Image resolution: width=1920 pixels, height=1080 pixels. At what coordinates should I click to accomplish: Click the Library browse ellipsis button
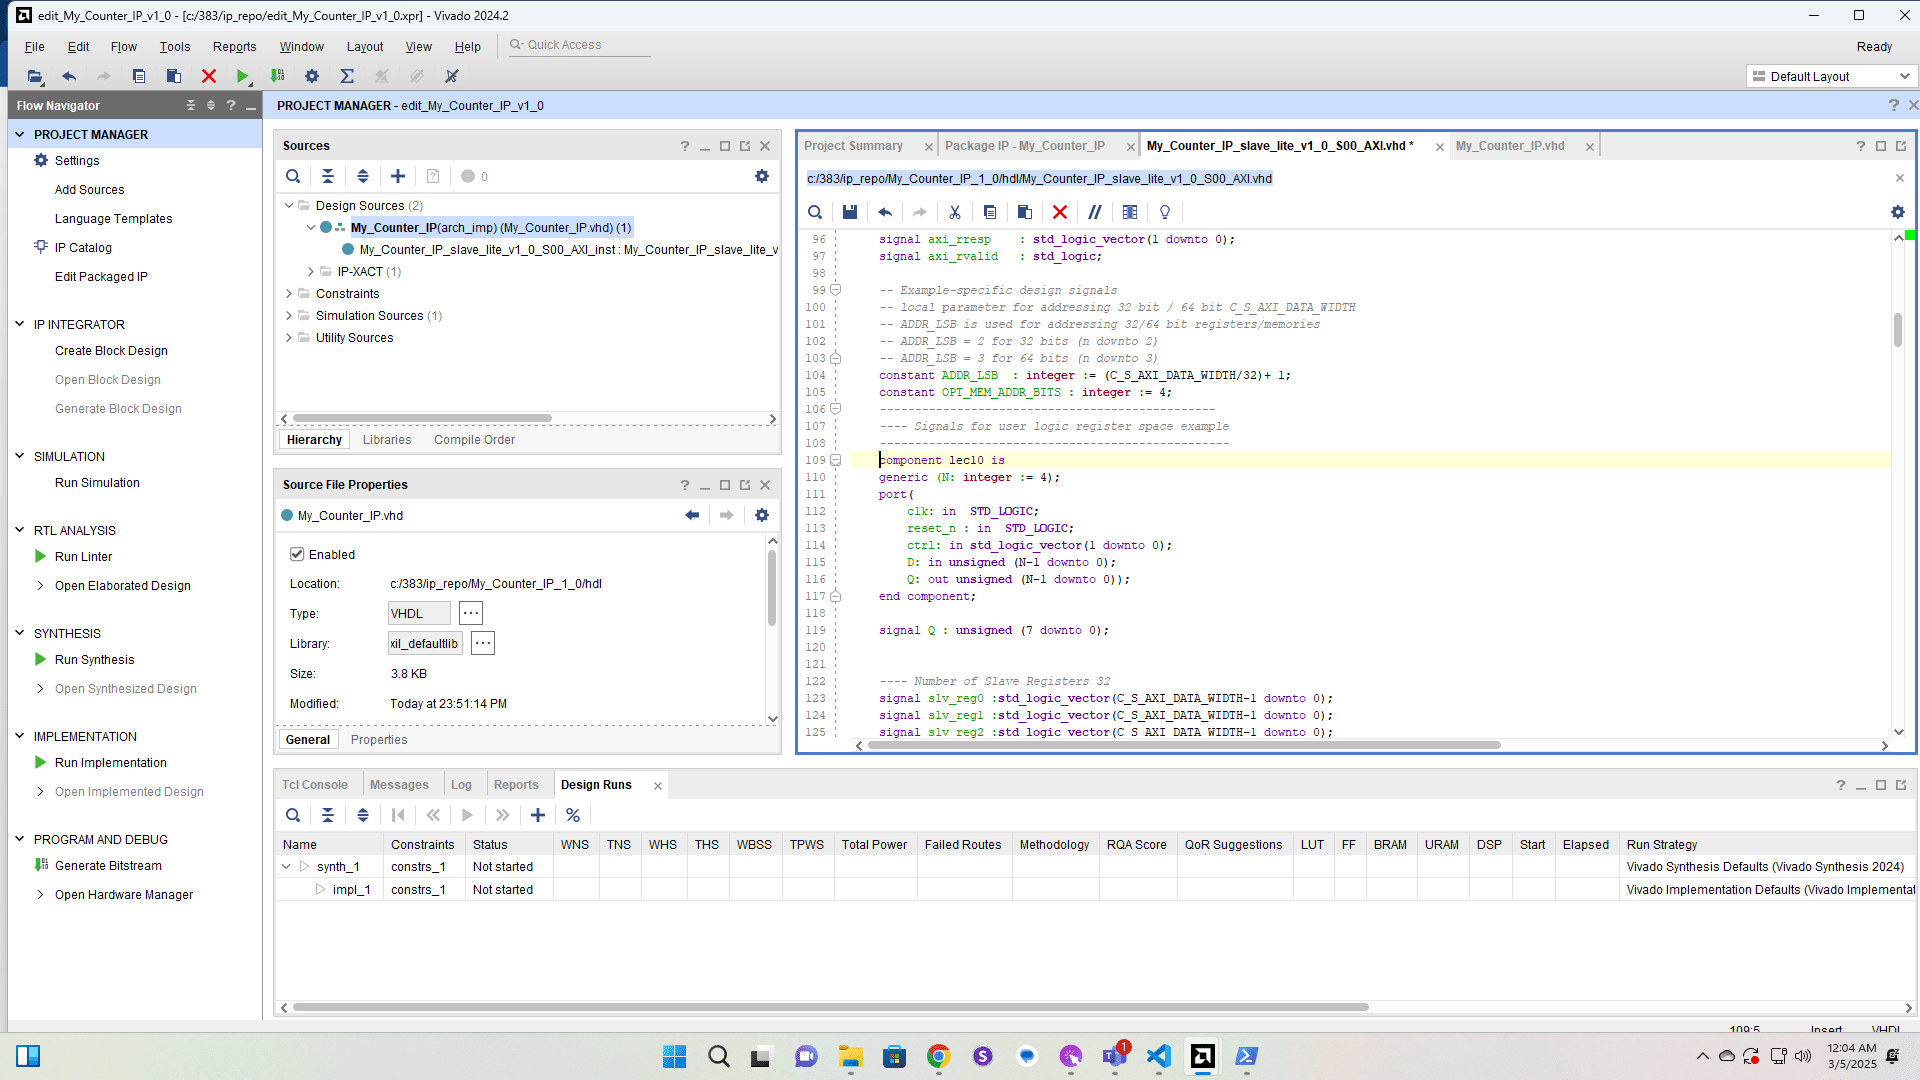click(x=483, y=644)
